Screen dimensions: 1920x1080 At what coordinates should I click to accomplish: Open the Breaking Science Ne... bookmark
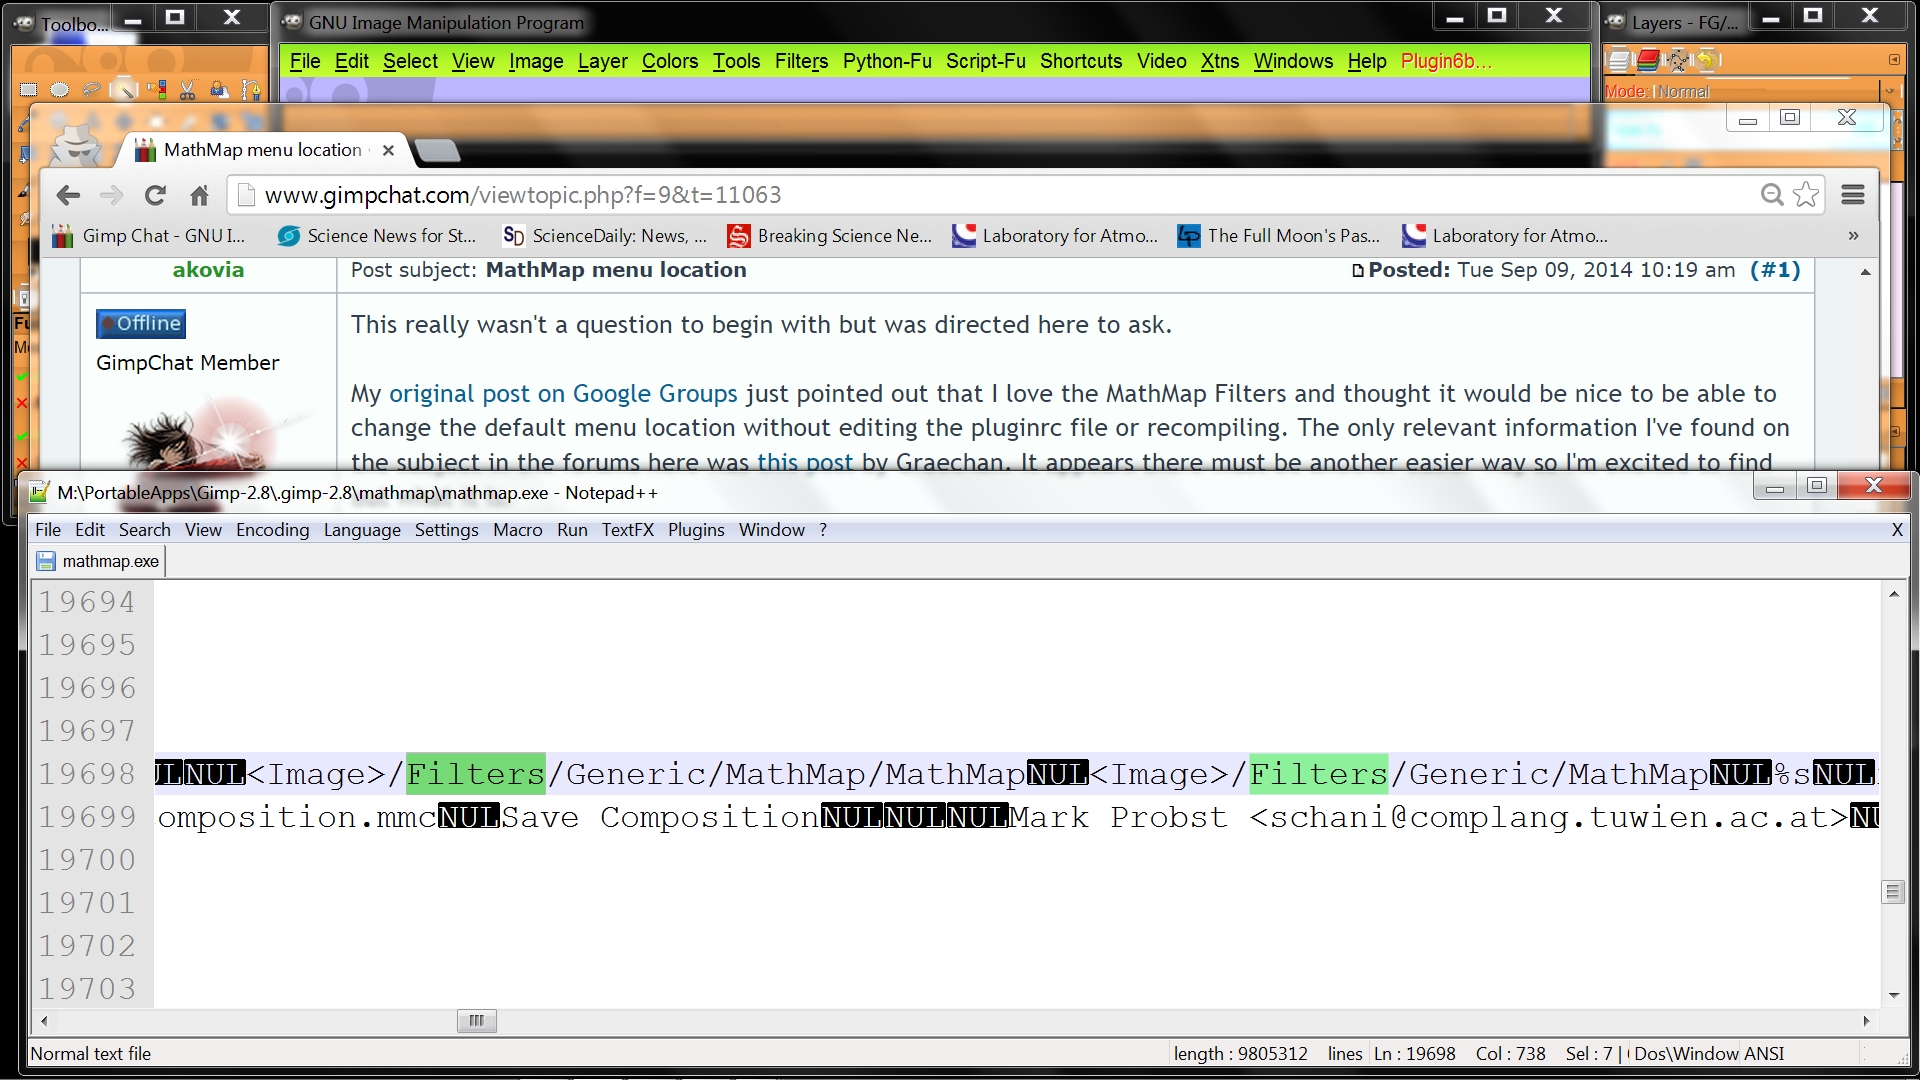click(830, 236)
